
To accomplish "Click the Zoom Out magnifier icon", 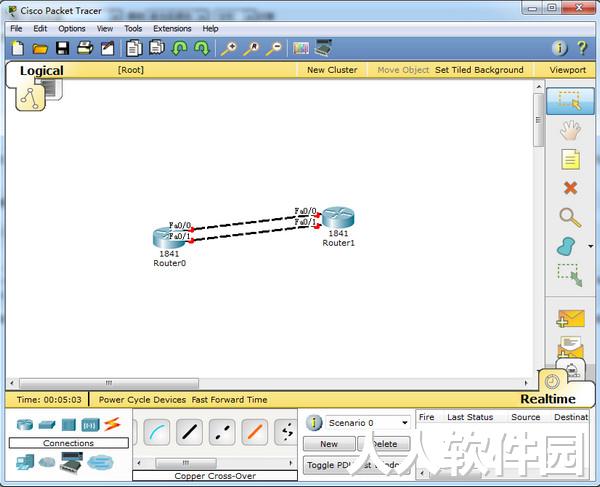I will click(274, 49).
